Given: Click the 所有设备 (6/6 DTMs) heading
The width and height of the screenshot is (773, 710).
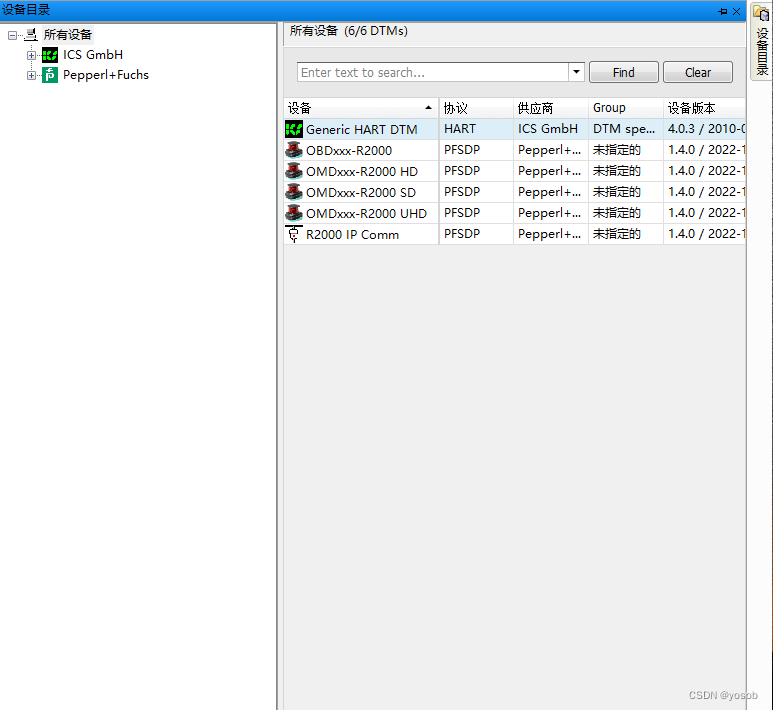Looking at the screenshot, I should (349, 31).
